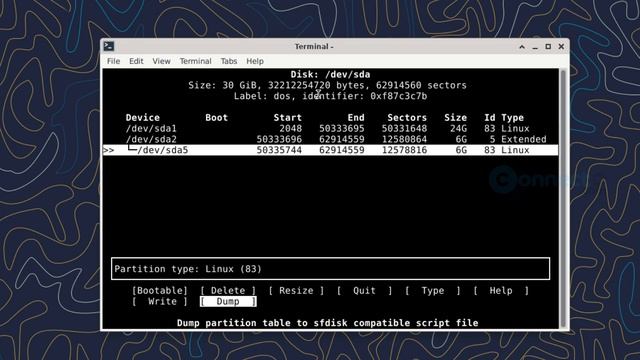Viewport: 640px width, 360px height.
Task: Click the 50335744 start value
Action: click(279, 150)
